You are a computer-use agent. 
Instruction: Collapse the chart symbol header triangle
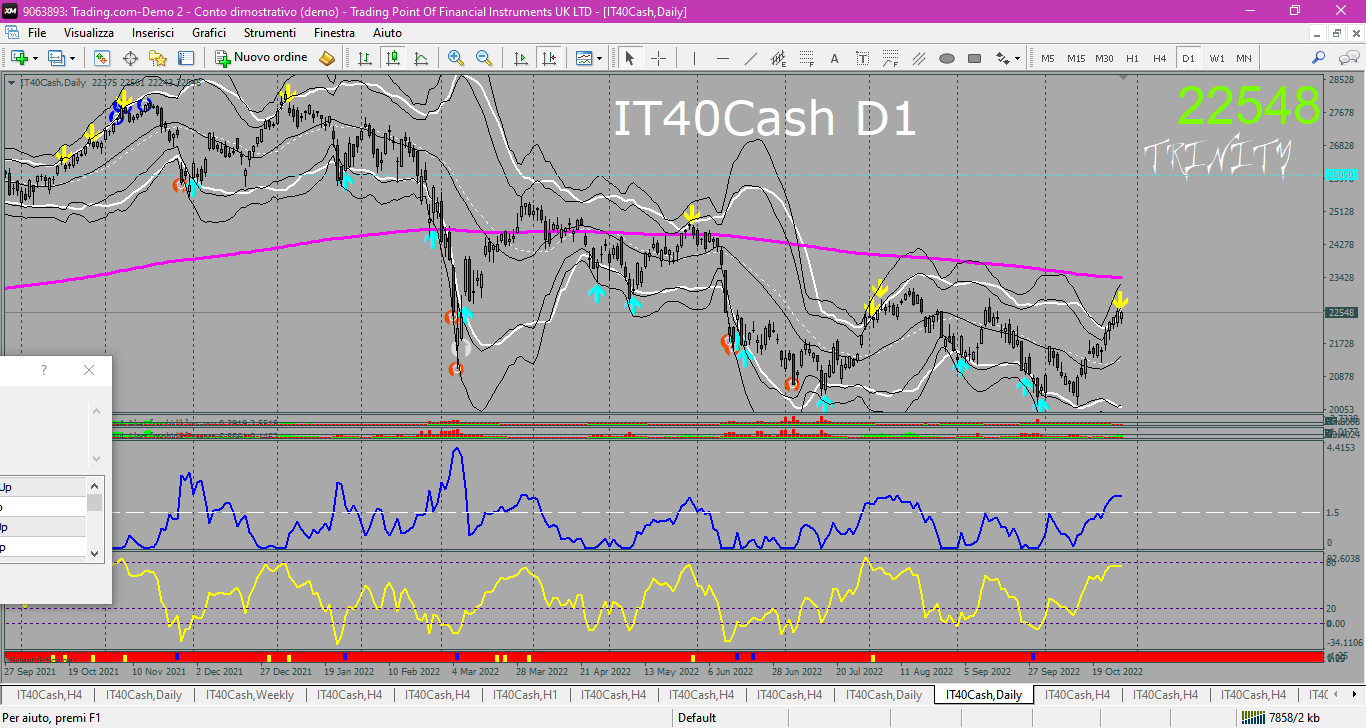click(11, 82)
